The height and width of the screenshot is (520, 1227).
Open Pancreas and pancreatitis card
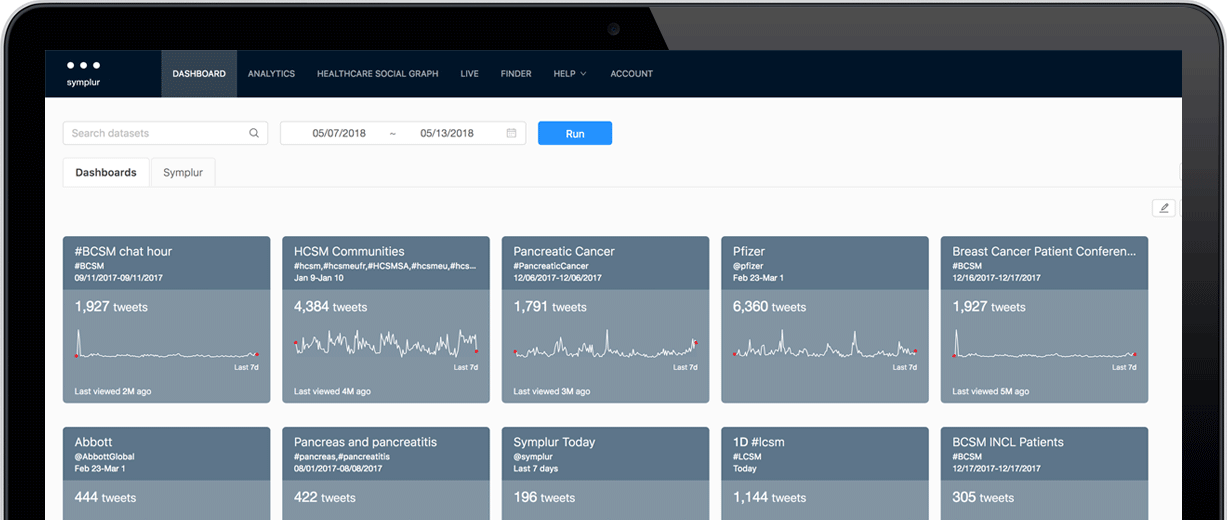pyautogui.click(x=386, y=474)
